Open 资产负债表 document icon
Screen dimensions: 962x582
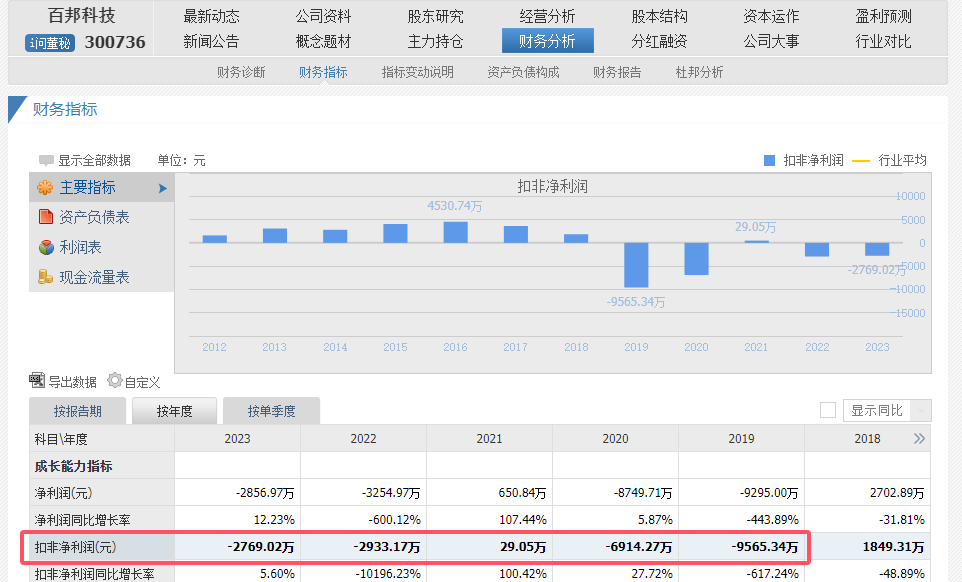click(45, 217)
